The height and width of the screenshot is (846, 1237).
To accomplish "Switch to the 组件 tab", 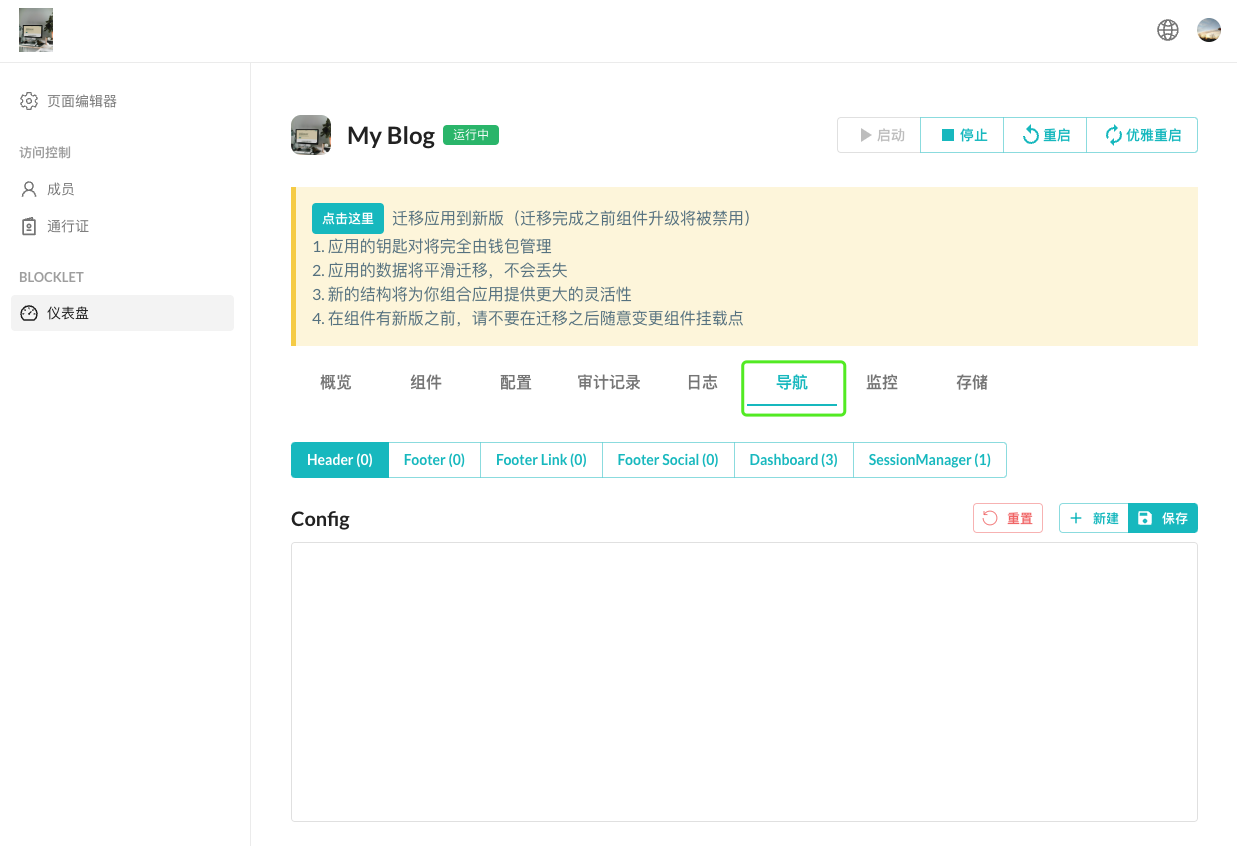I will click(x=426, y=382).
